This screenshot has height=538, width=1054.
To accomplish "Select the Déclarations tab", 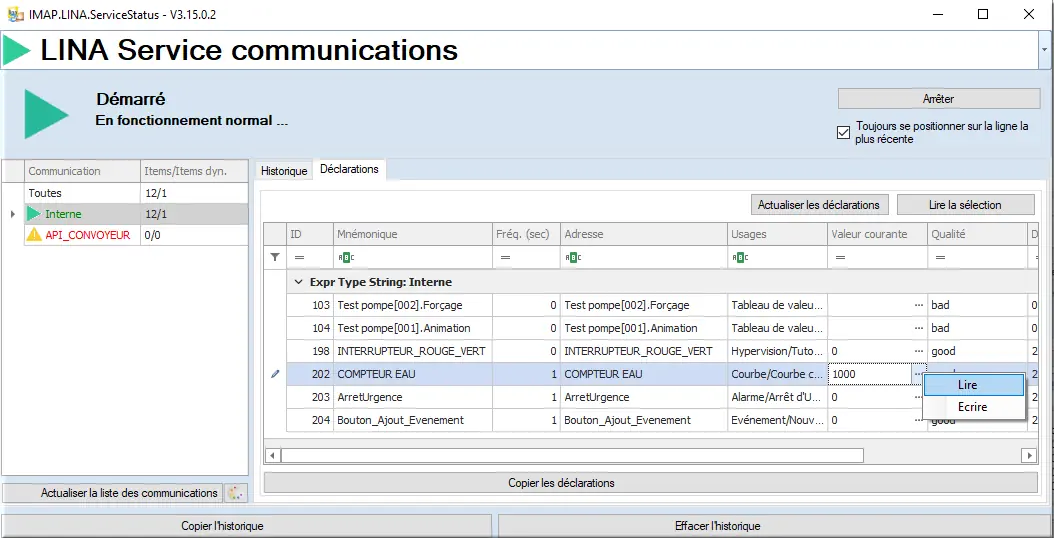I will click(x=350, y=169).
